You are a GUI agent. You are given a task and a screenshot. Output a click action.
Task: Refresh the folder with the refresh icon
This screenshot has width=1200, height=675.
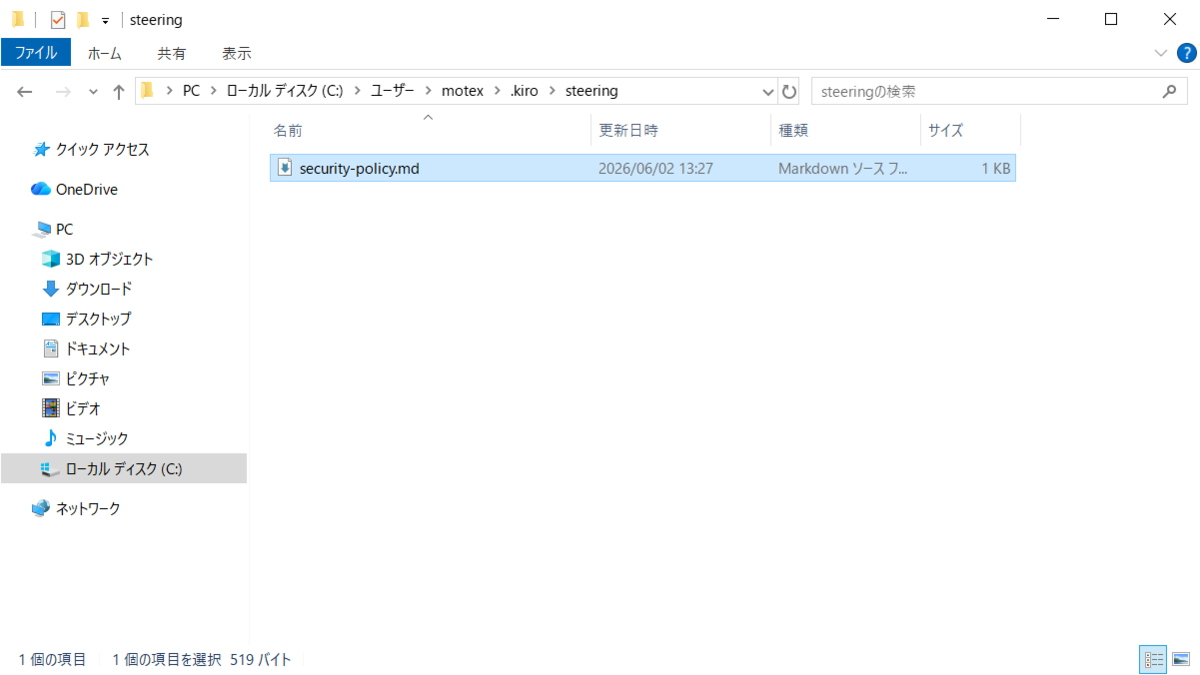click(x=789, y=91)
